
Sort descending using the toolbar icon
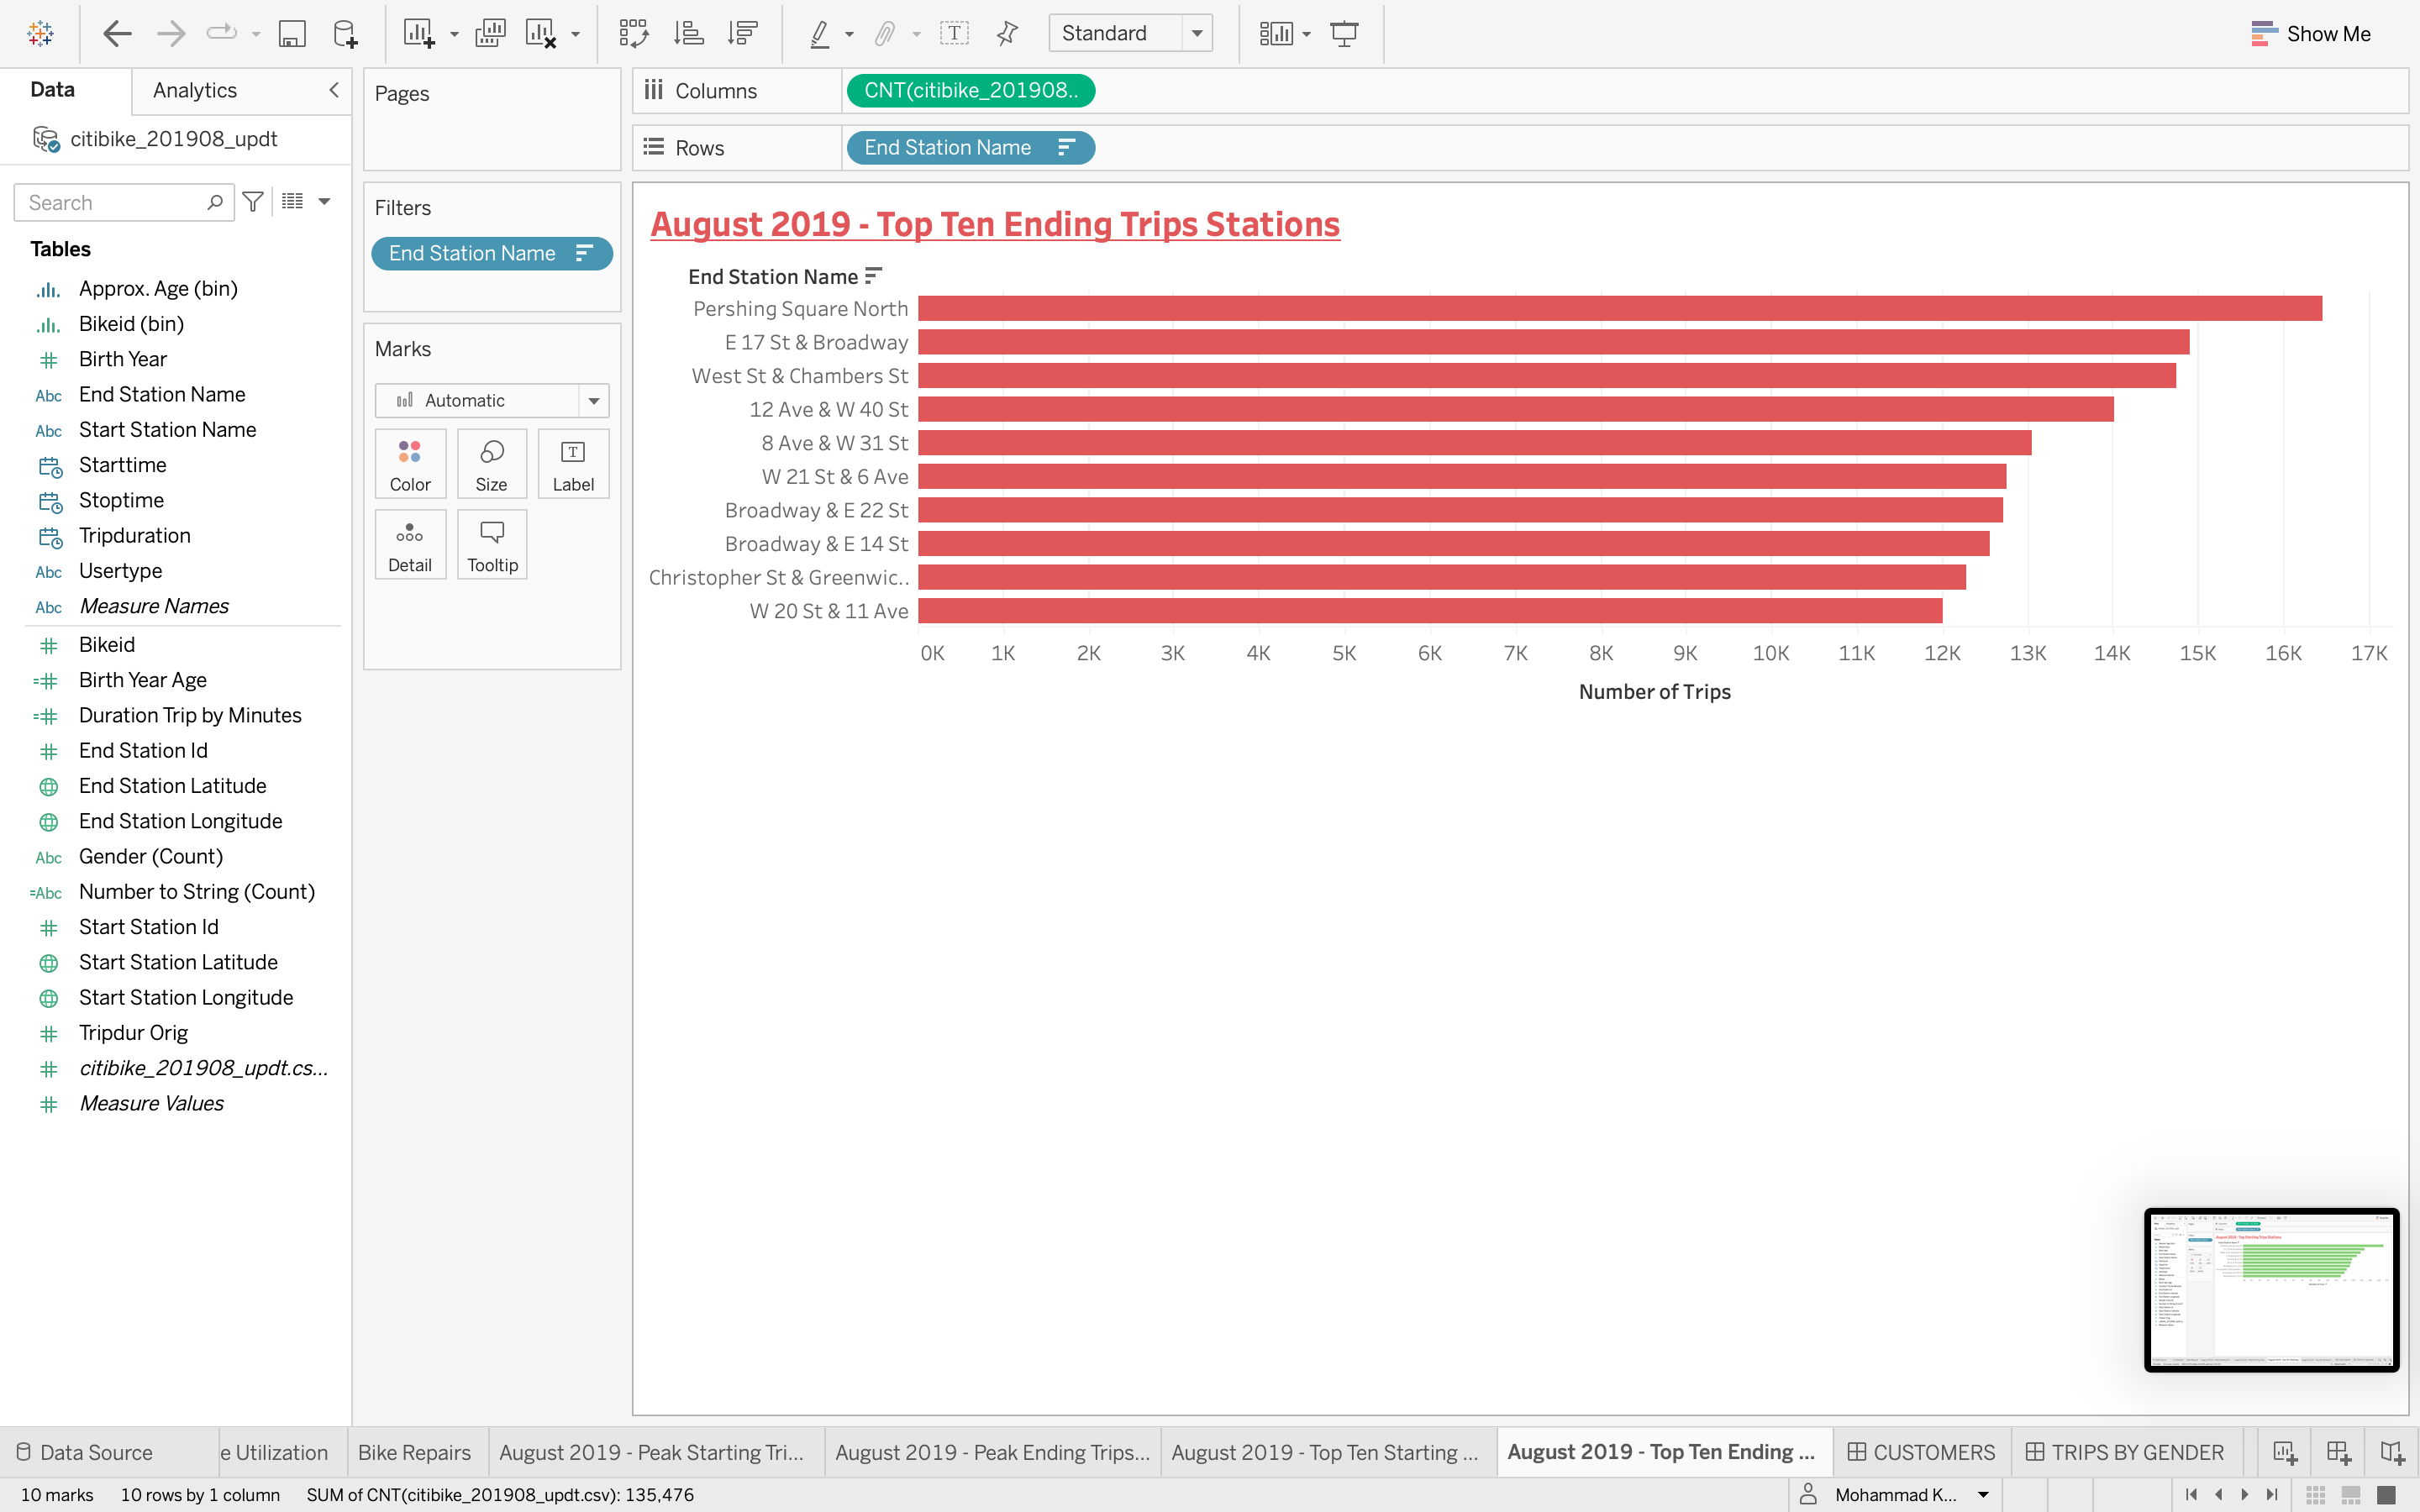(x=742, y=33)
